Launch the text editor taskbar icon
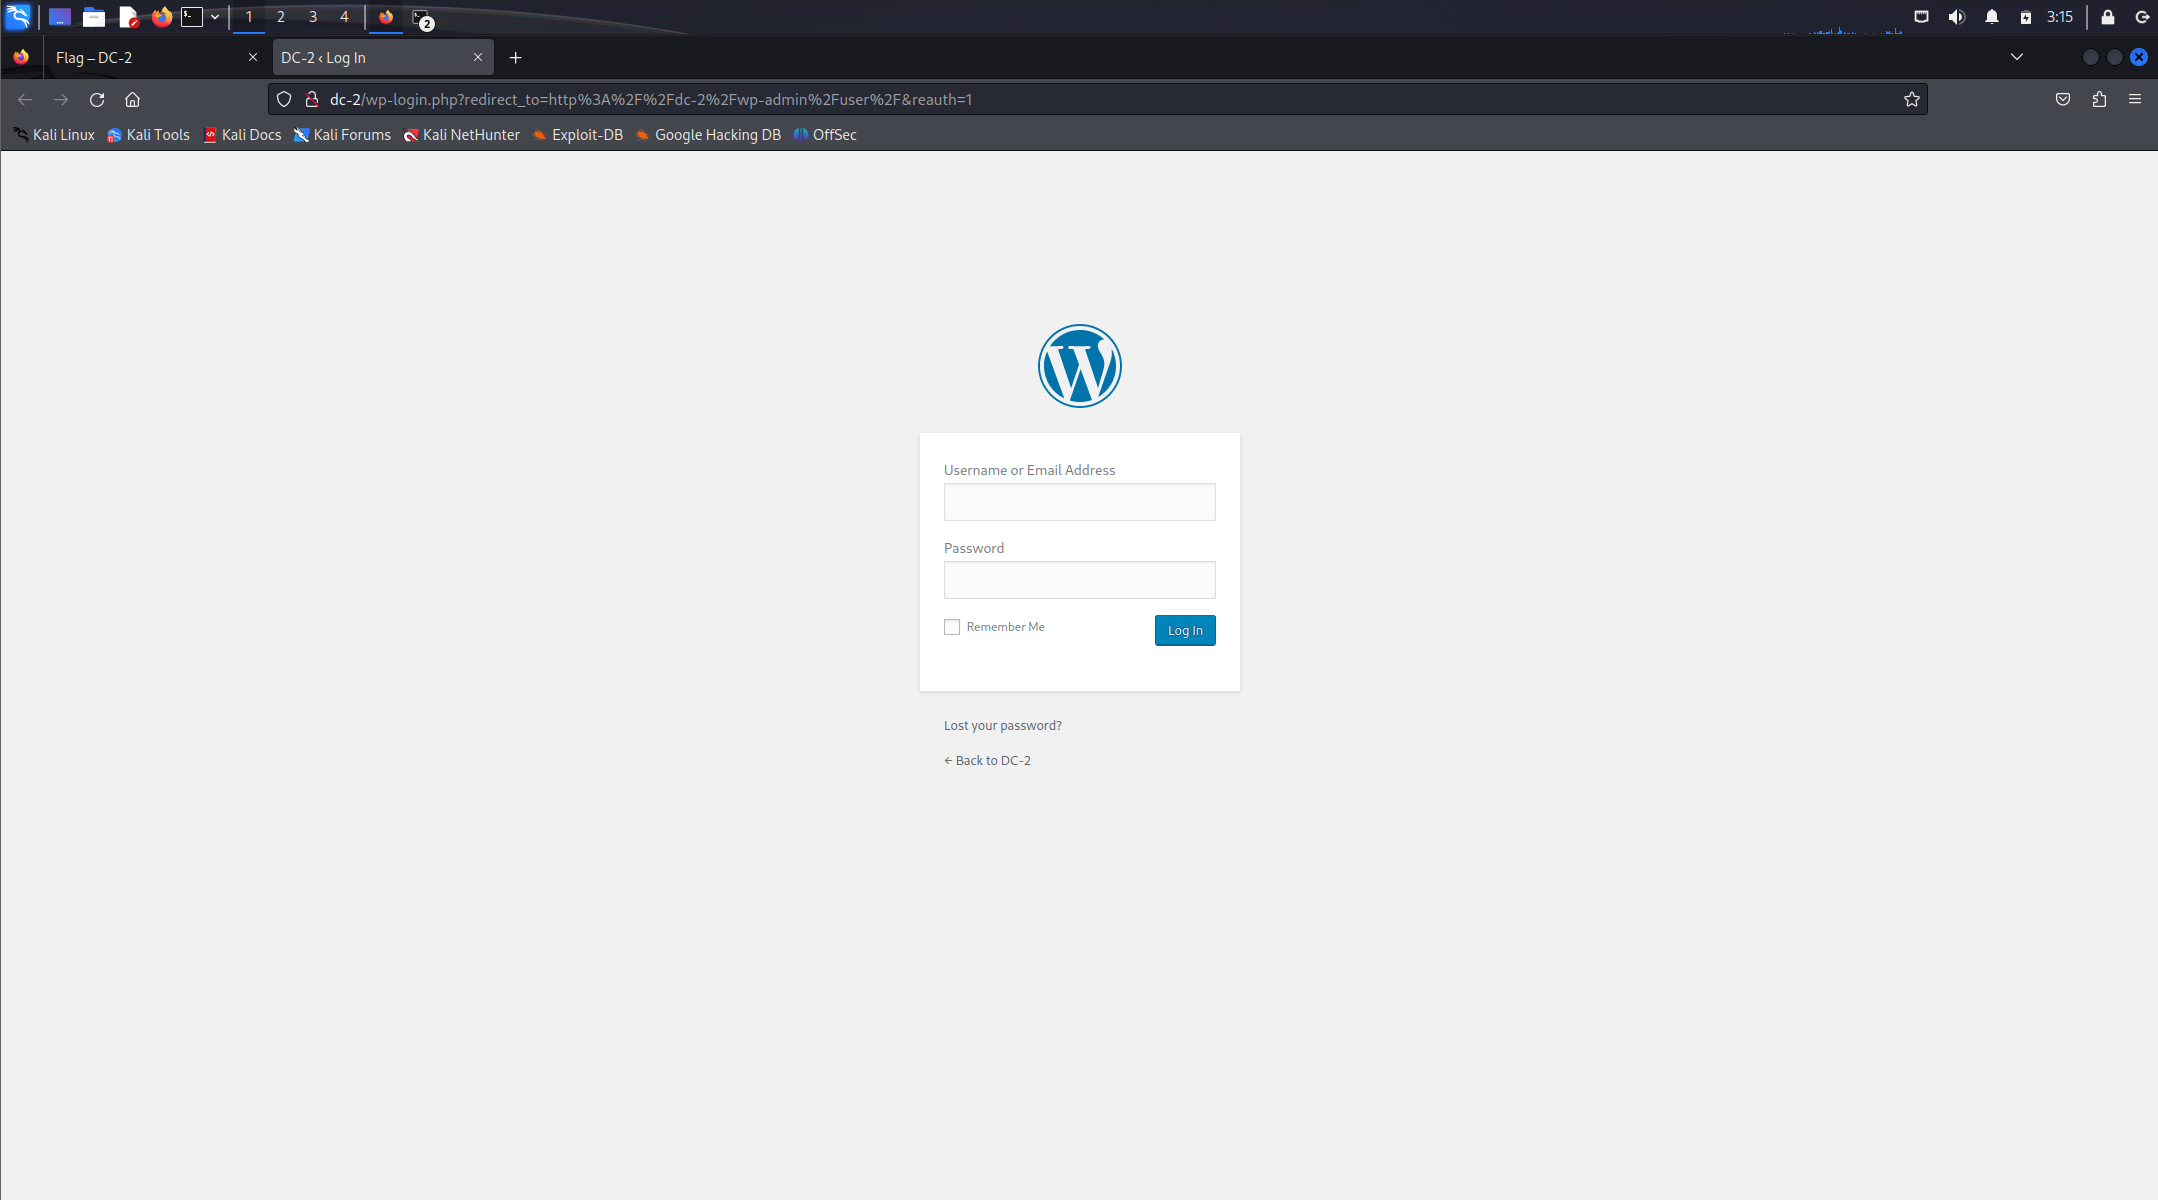The image size is (2158, 1200). coord(128,17)
